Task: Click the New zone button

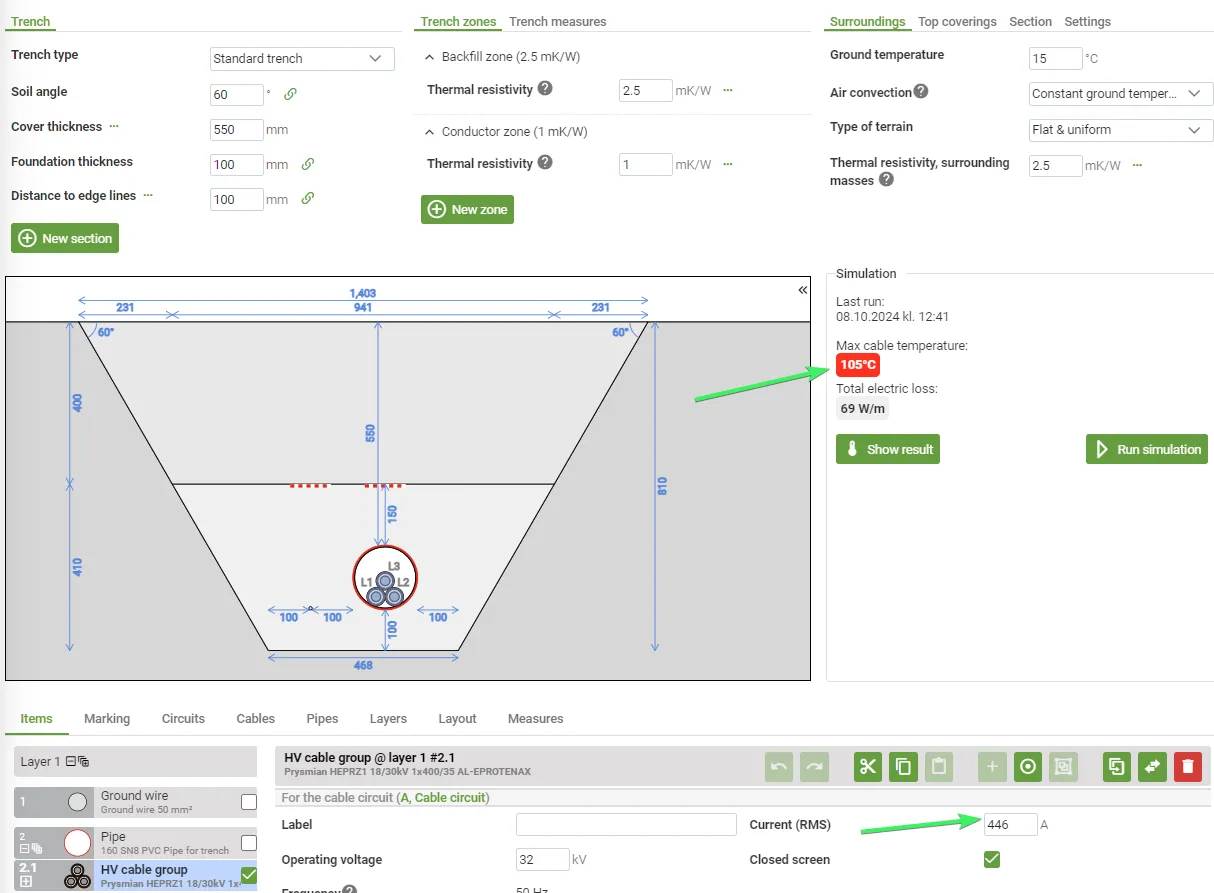Action: (467, 209)
